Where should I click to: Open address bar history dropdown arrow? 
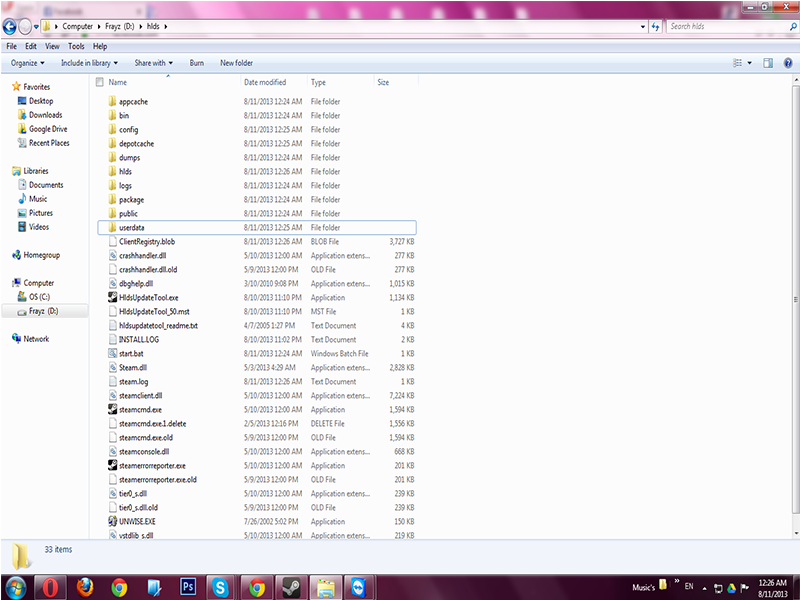click(643, 27)
